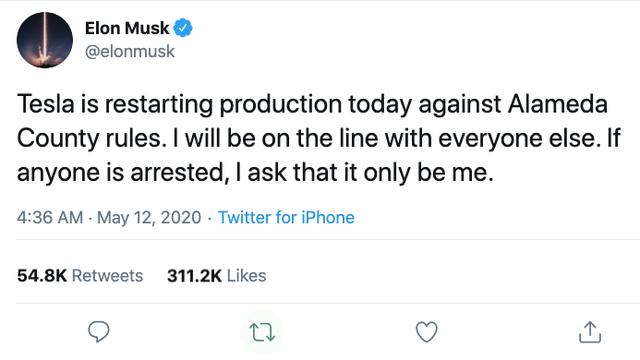Open the share sheet via upload arrow icon

590,331
